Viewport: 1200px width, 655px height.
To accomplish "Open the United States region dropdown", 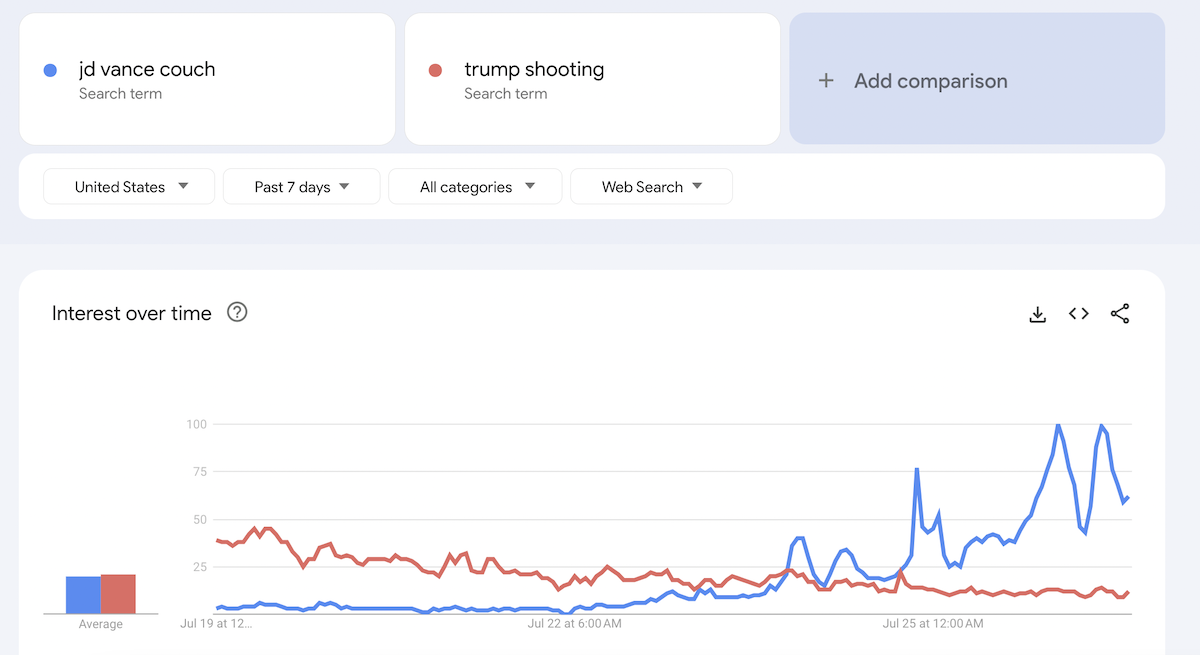I will (129, 187).
